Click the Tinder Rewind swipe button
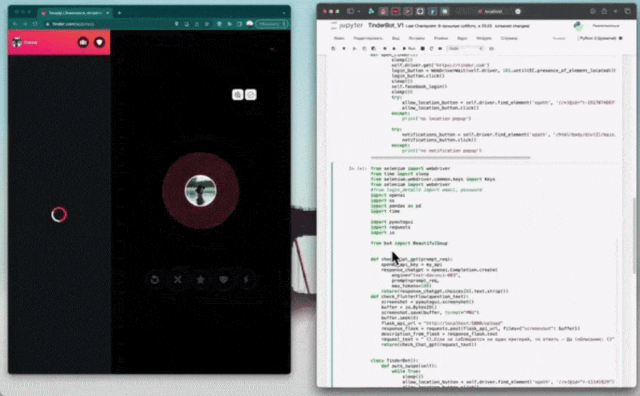 [155, 280]
